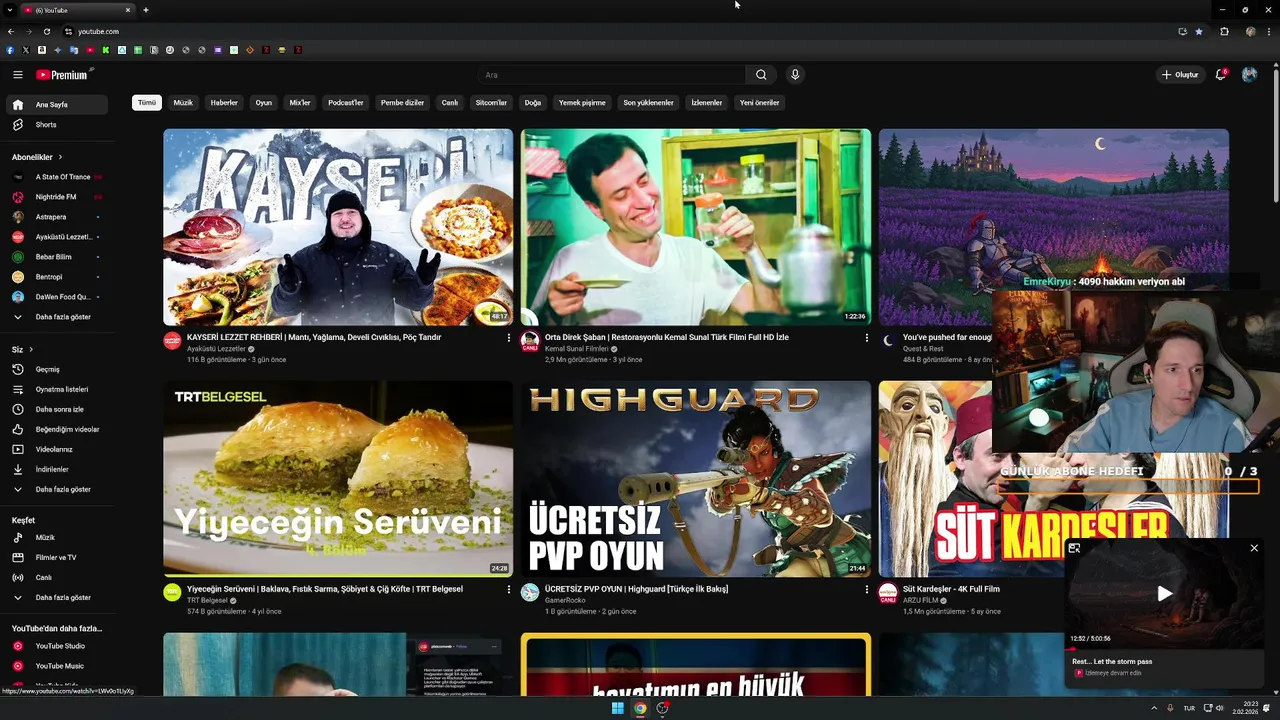Select the Müzik filter chip
Screen dimensions: 1280x720
pos(183,103)
